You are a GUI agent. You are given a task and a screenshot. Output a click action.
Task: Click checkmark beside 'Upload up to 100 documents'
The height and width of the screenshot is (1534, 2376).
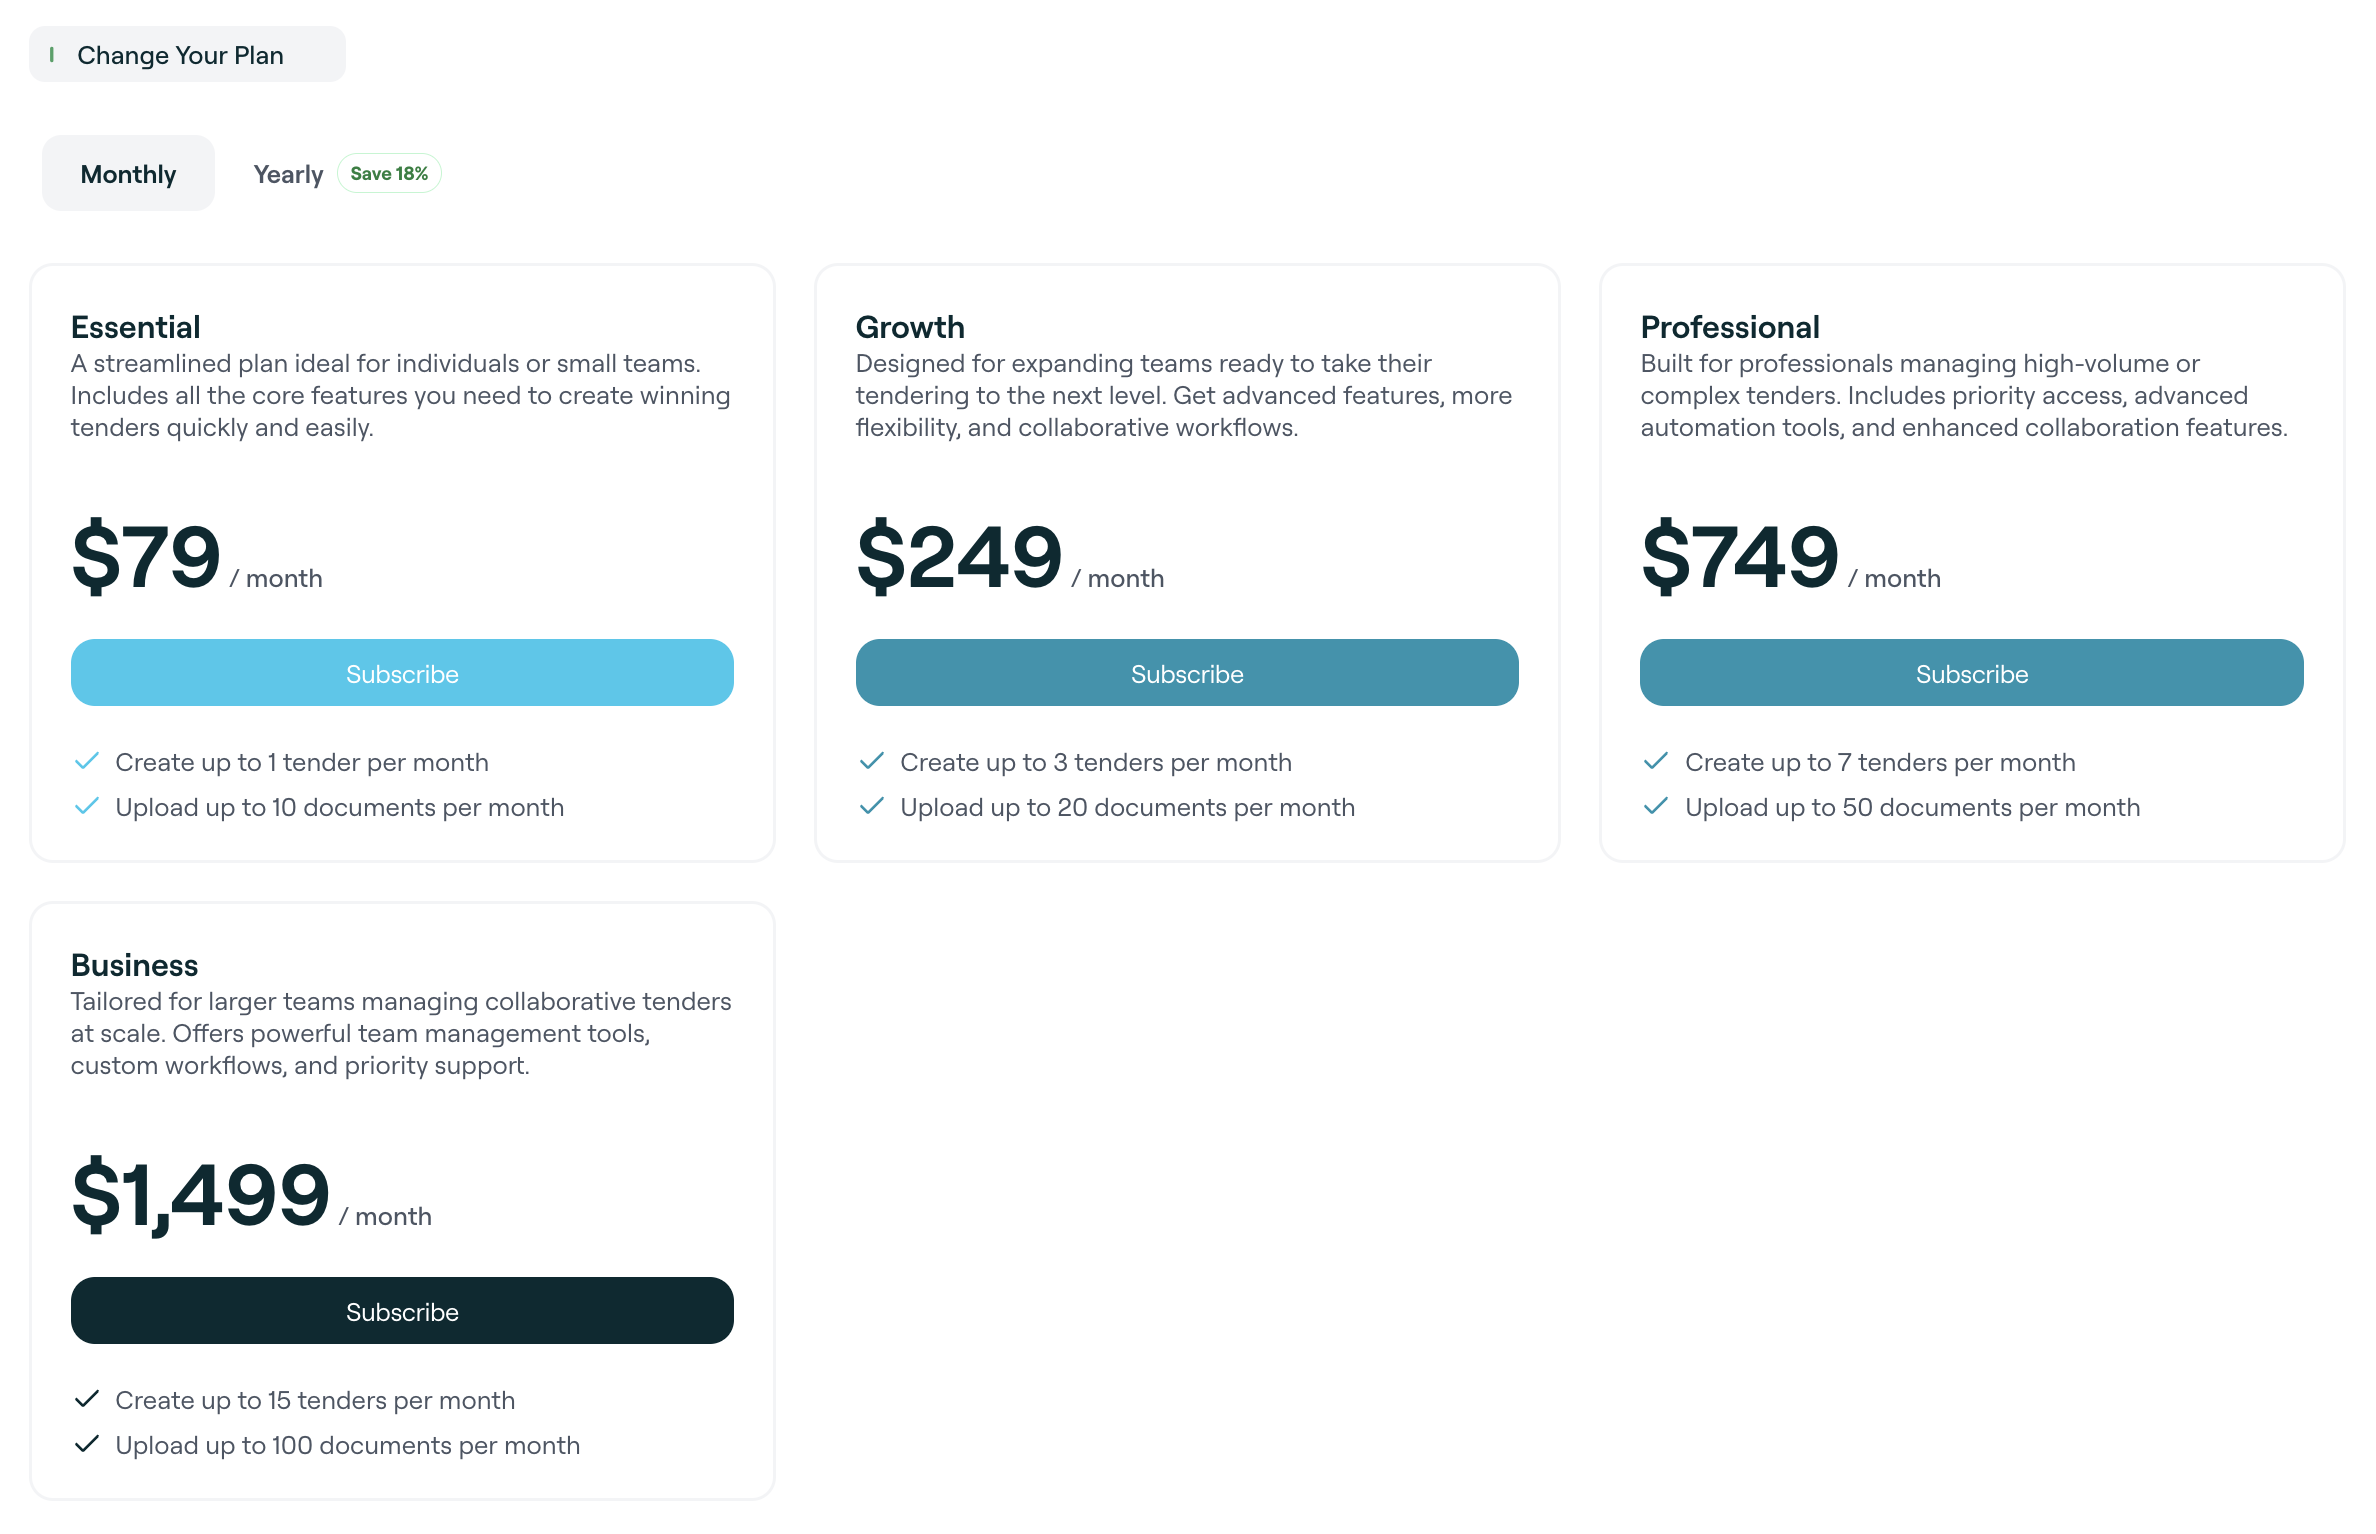(x=87, y=1444)
